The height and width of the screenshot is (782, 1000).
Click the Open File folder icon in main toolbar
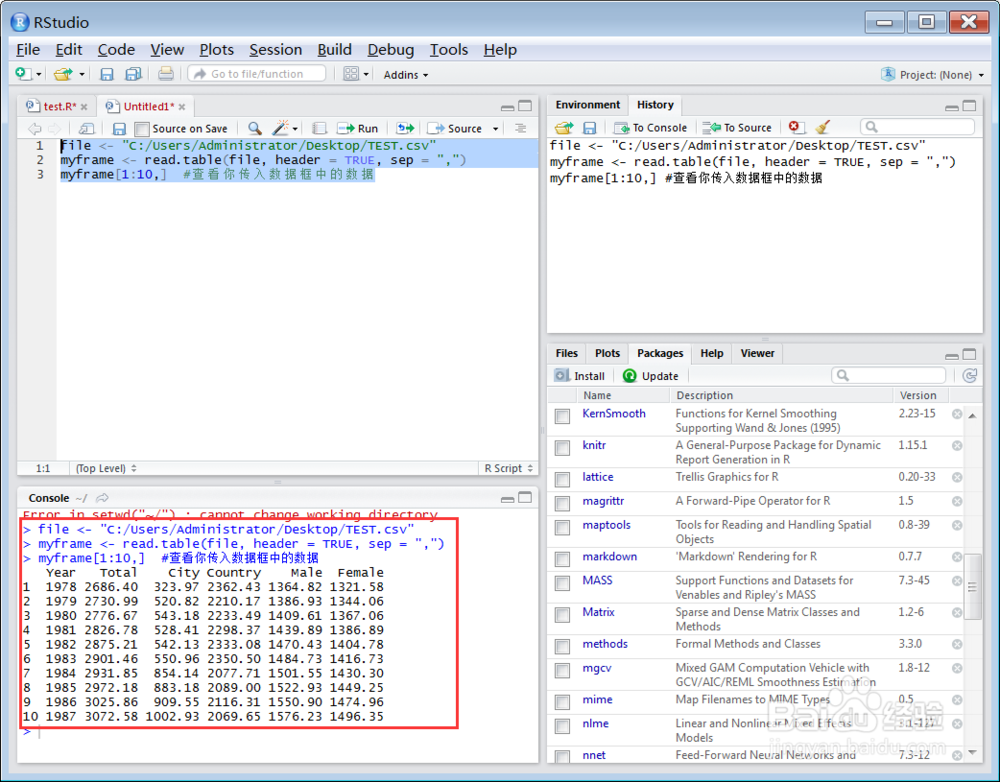[62, 74]
